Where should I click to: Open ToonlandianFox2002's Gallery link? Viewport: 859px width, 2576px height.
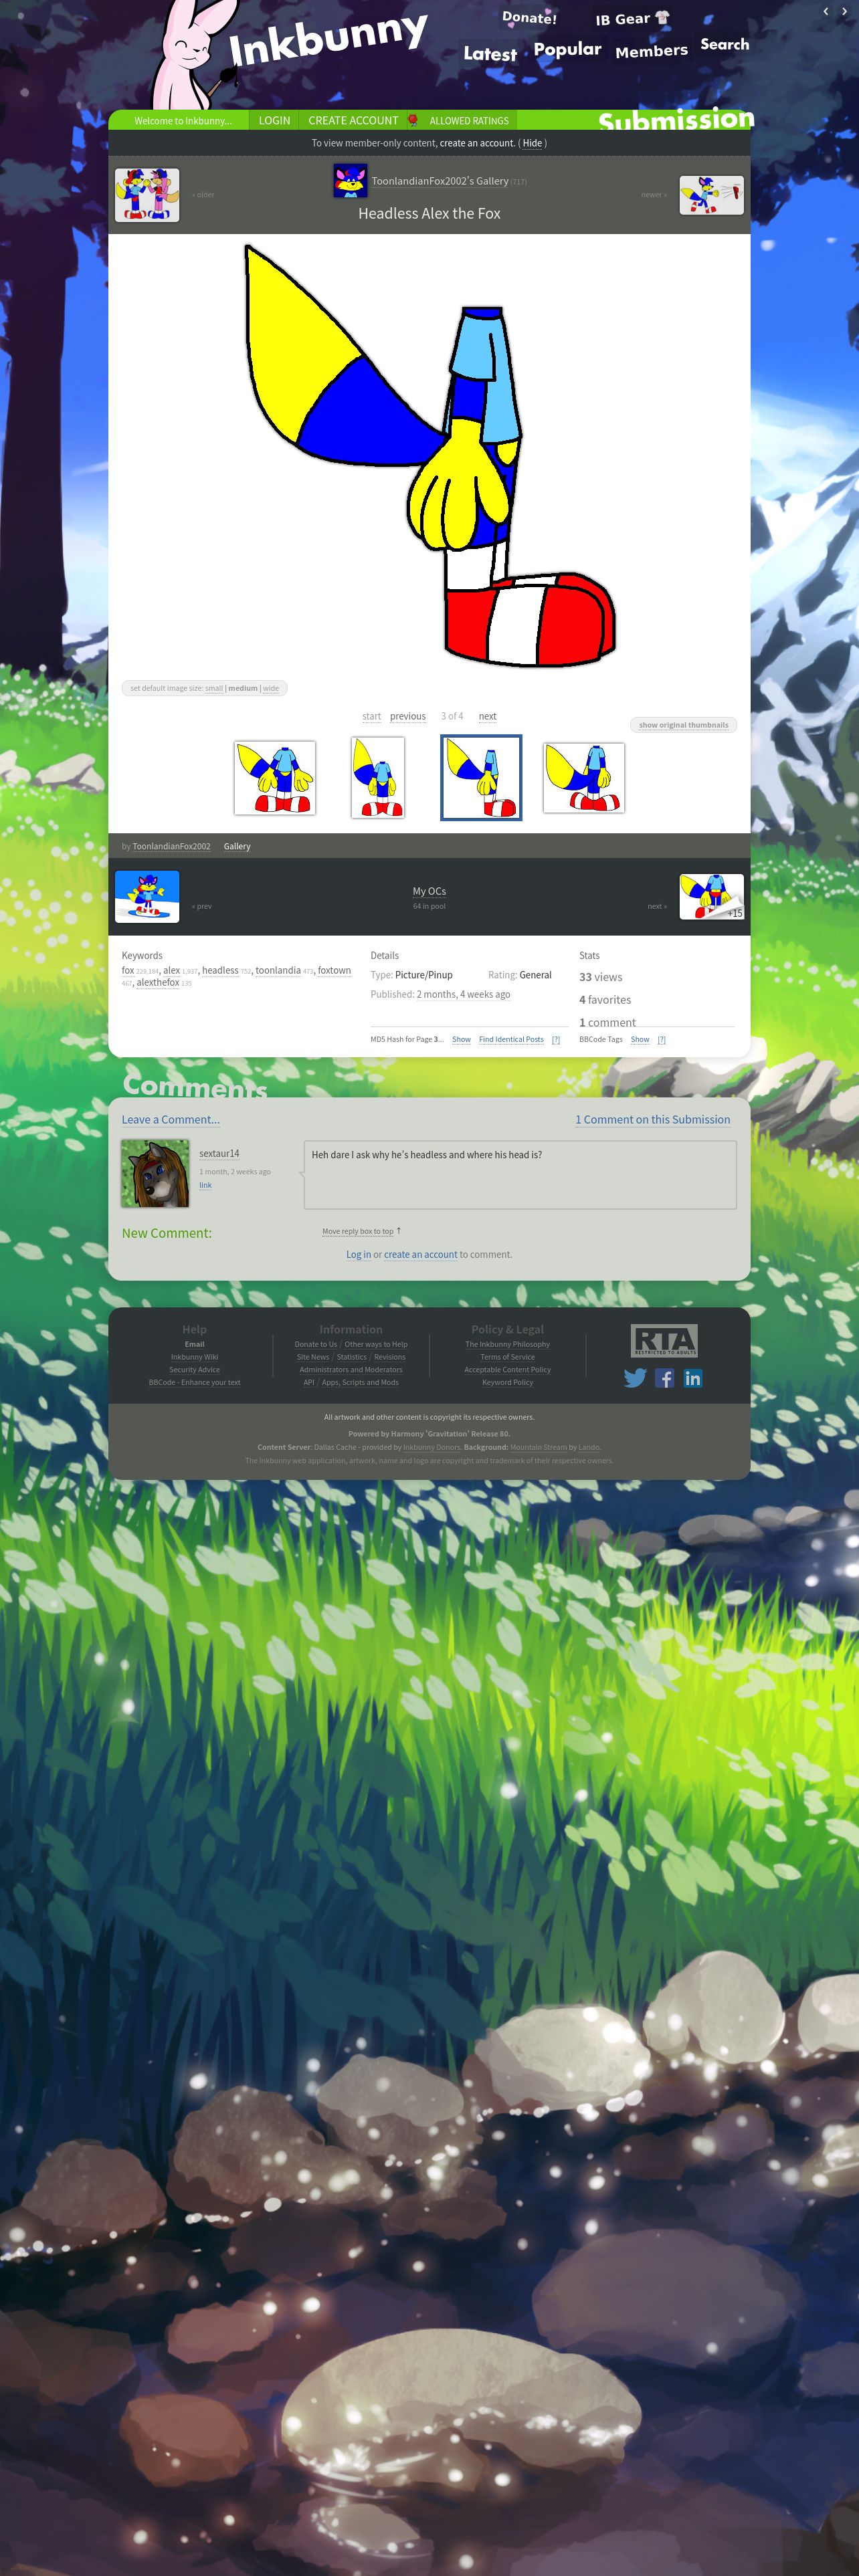pyautogui.click(x=439, y=181)
